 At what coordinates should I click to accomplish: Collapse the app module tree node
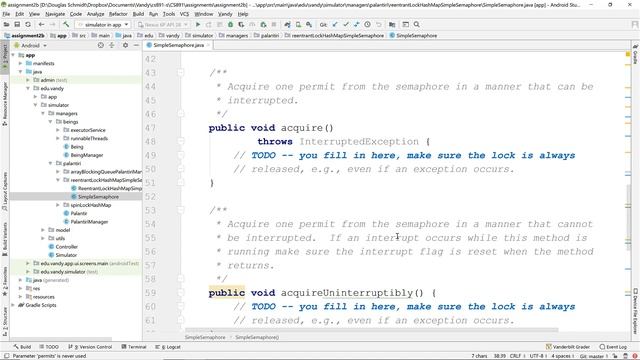[x=13, y=55]
